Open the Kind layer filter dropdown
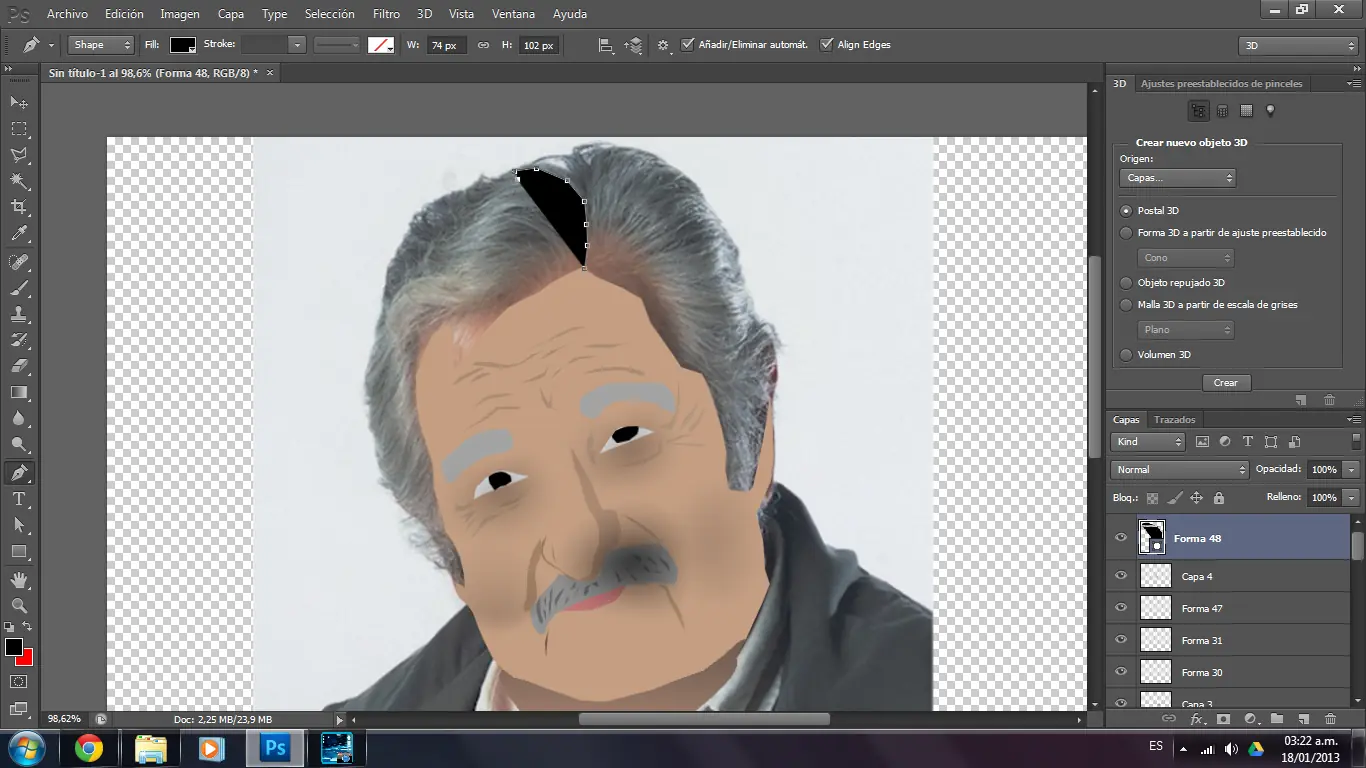Viewport: 1366px width, 768px height. point(1148,442)
